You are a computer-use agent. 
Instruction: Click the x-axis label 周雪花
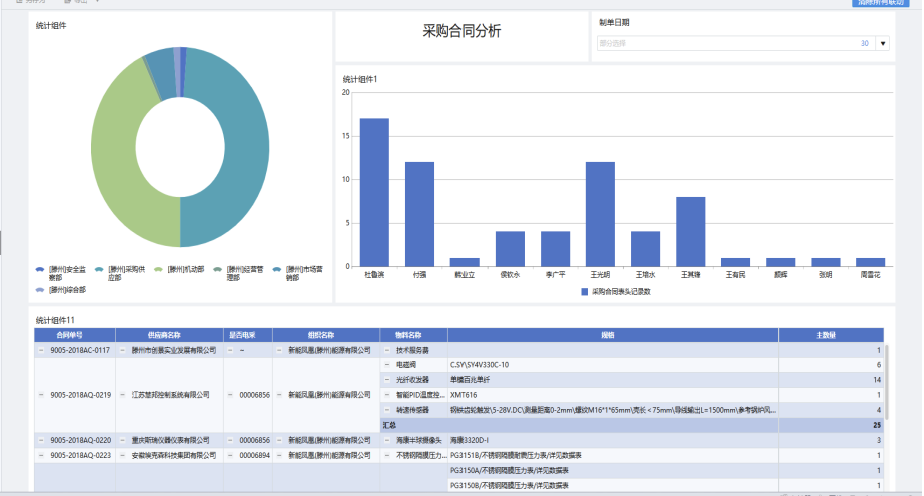[x=870, y=275]
